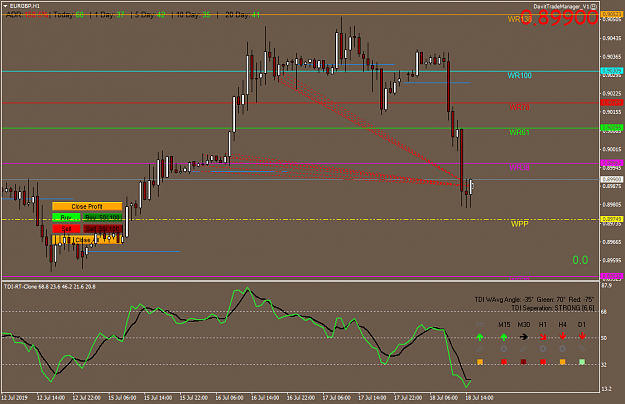Click the H1 red diagonal down arrow
Viewport: 625px width, 404px height.
tap(543, 337)
